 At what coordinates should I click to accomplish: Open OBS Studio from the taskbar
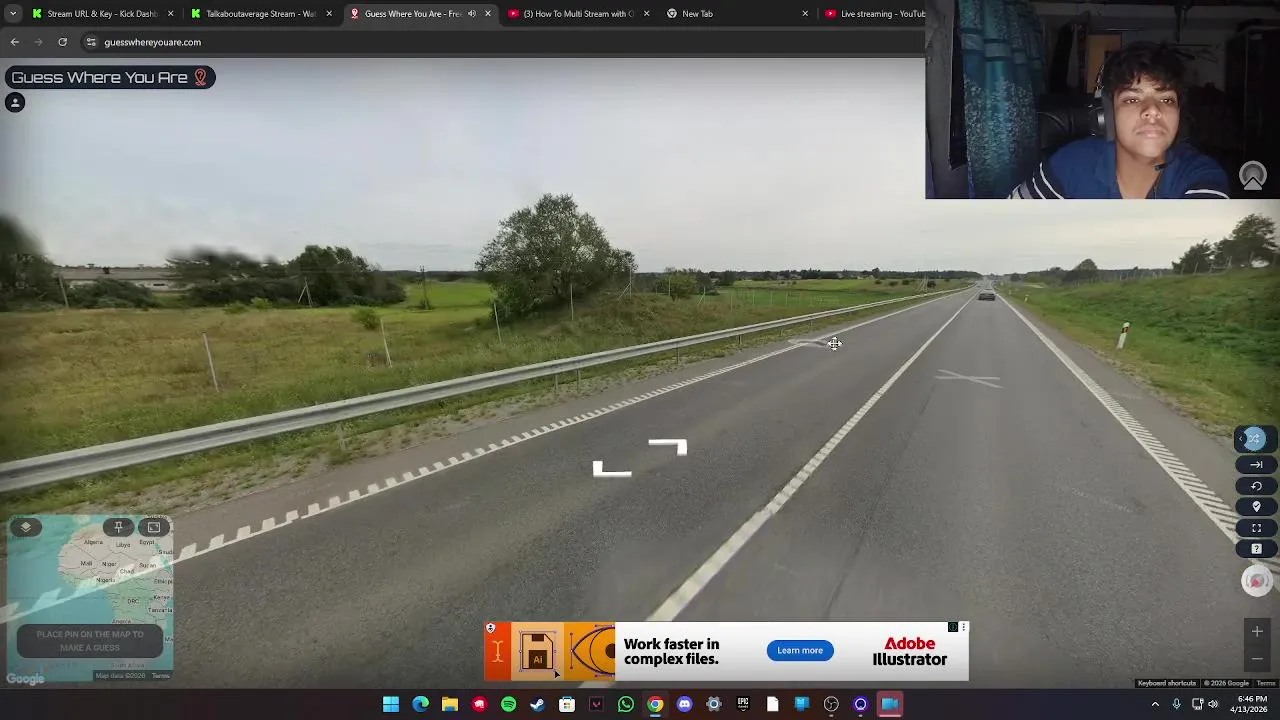pos(831,704)
